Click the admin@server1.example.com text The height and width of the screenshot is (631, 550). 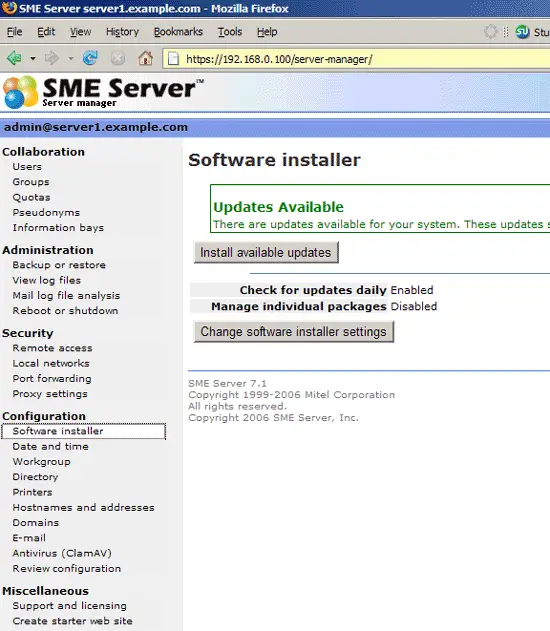[96, 127]
